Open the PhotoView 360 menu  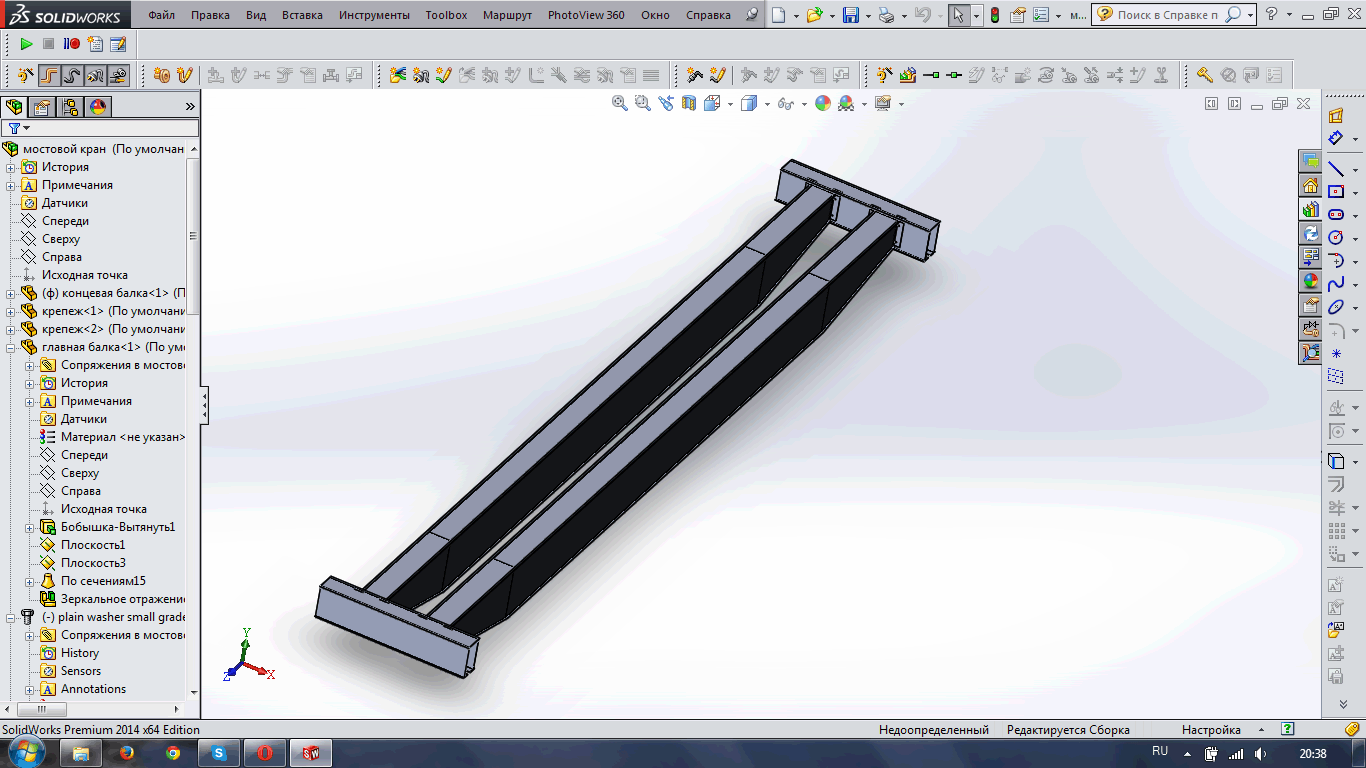[x=586, y=15]
